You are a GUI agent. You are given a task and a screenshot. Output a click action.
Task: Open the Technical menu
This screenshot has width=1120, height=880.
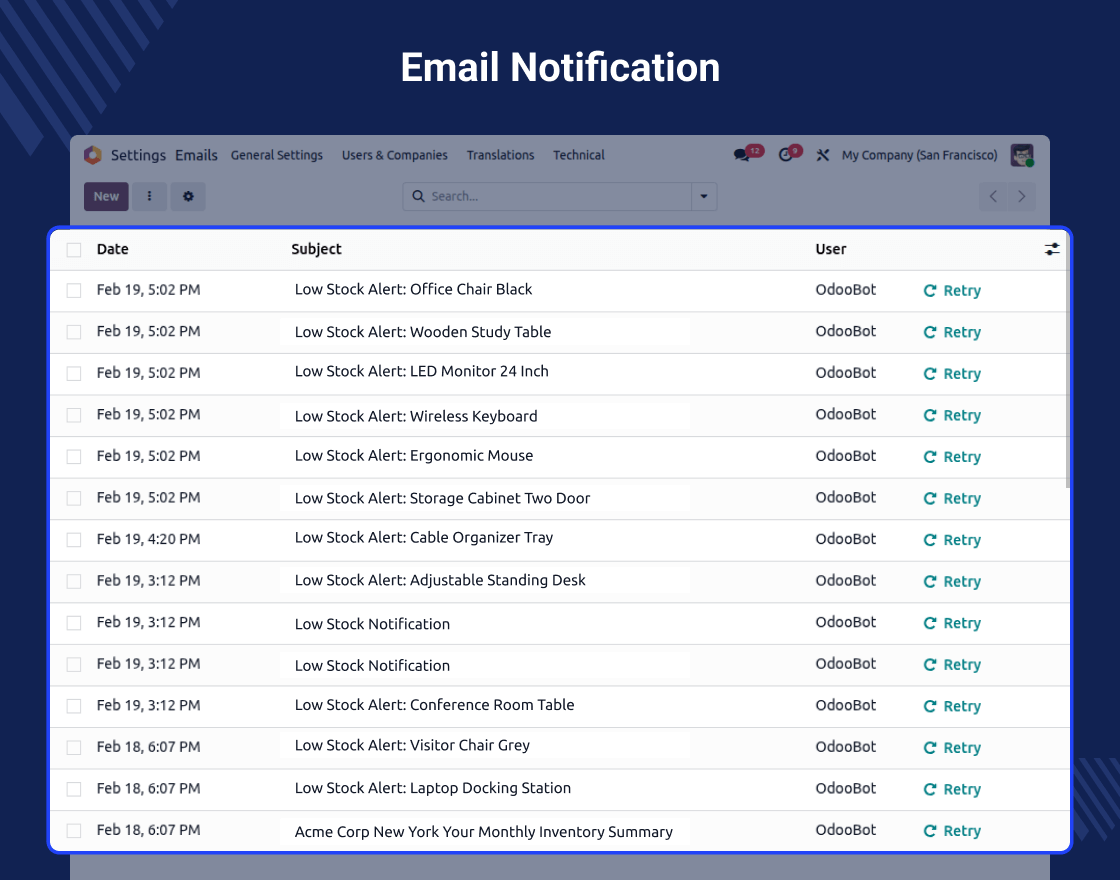pos(578,155)
